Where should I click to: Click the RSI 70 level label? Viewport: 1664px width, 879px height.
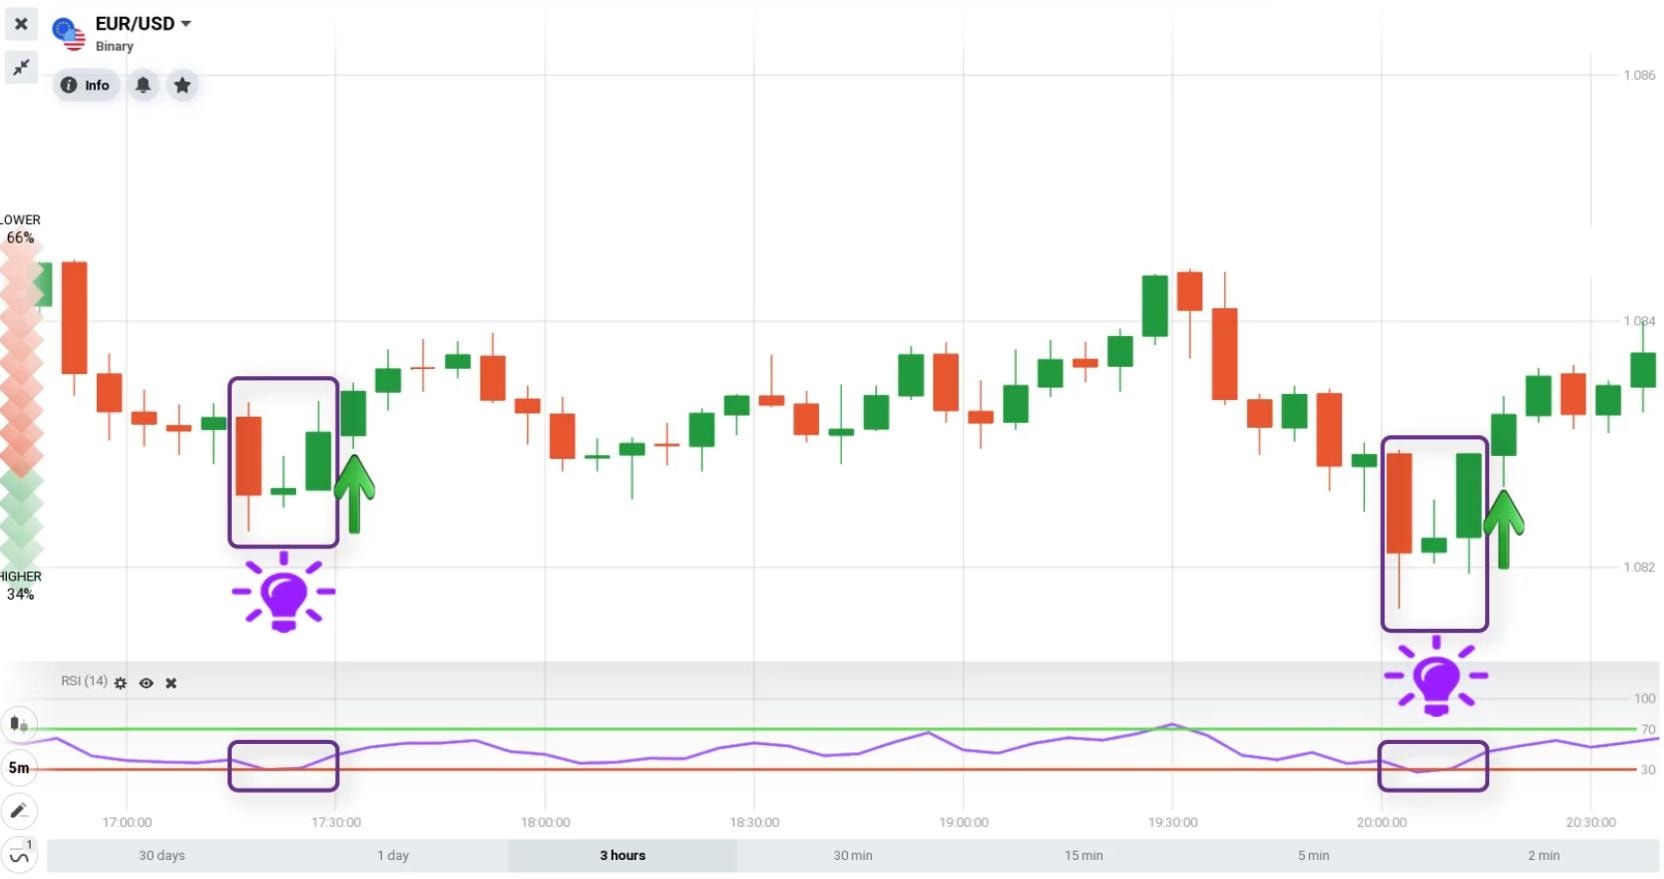tap(1648, 729)
